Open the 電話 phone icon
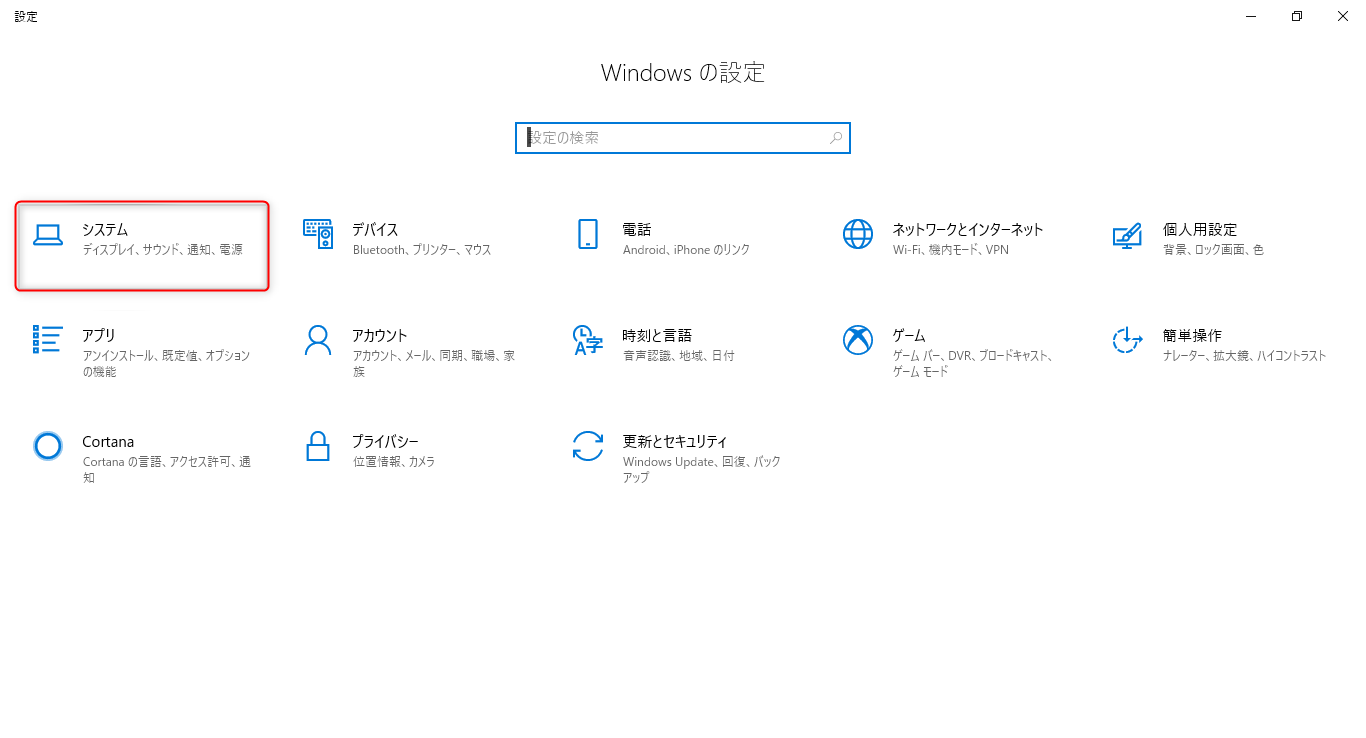The height and width of the screenshot is (738, 1366). coord(588,234)
